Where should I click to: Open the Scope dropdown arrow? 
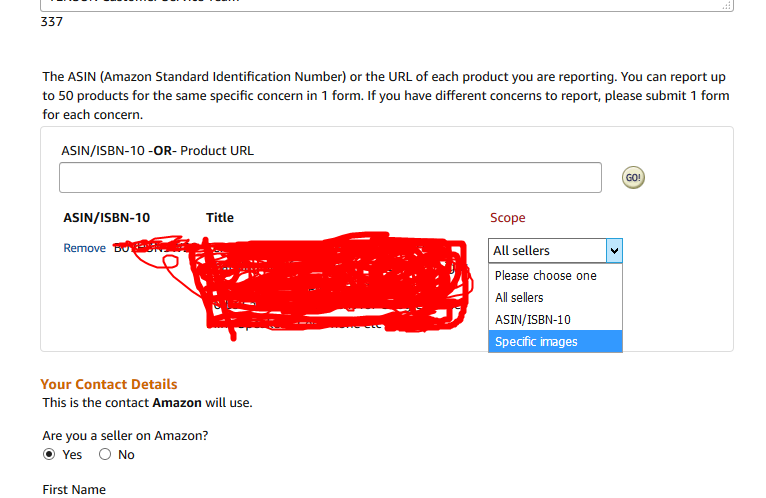pos(614,250)
